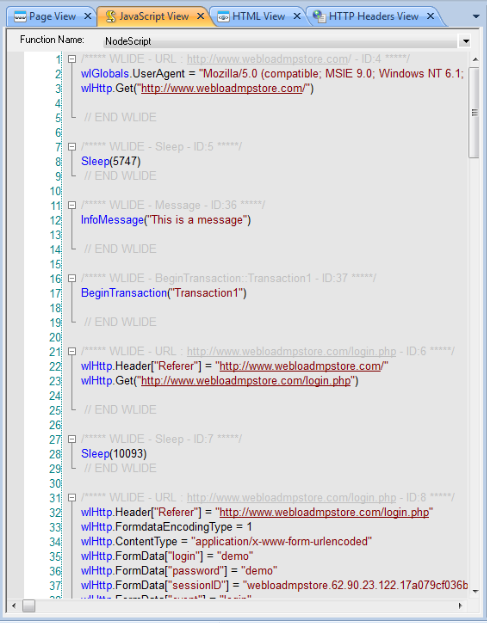The height and width of the screenshot is (623, 488).
Task: Click the login.php Referer link on line 32
Action: pos(324,512)
